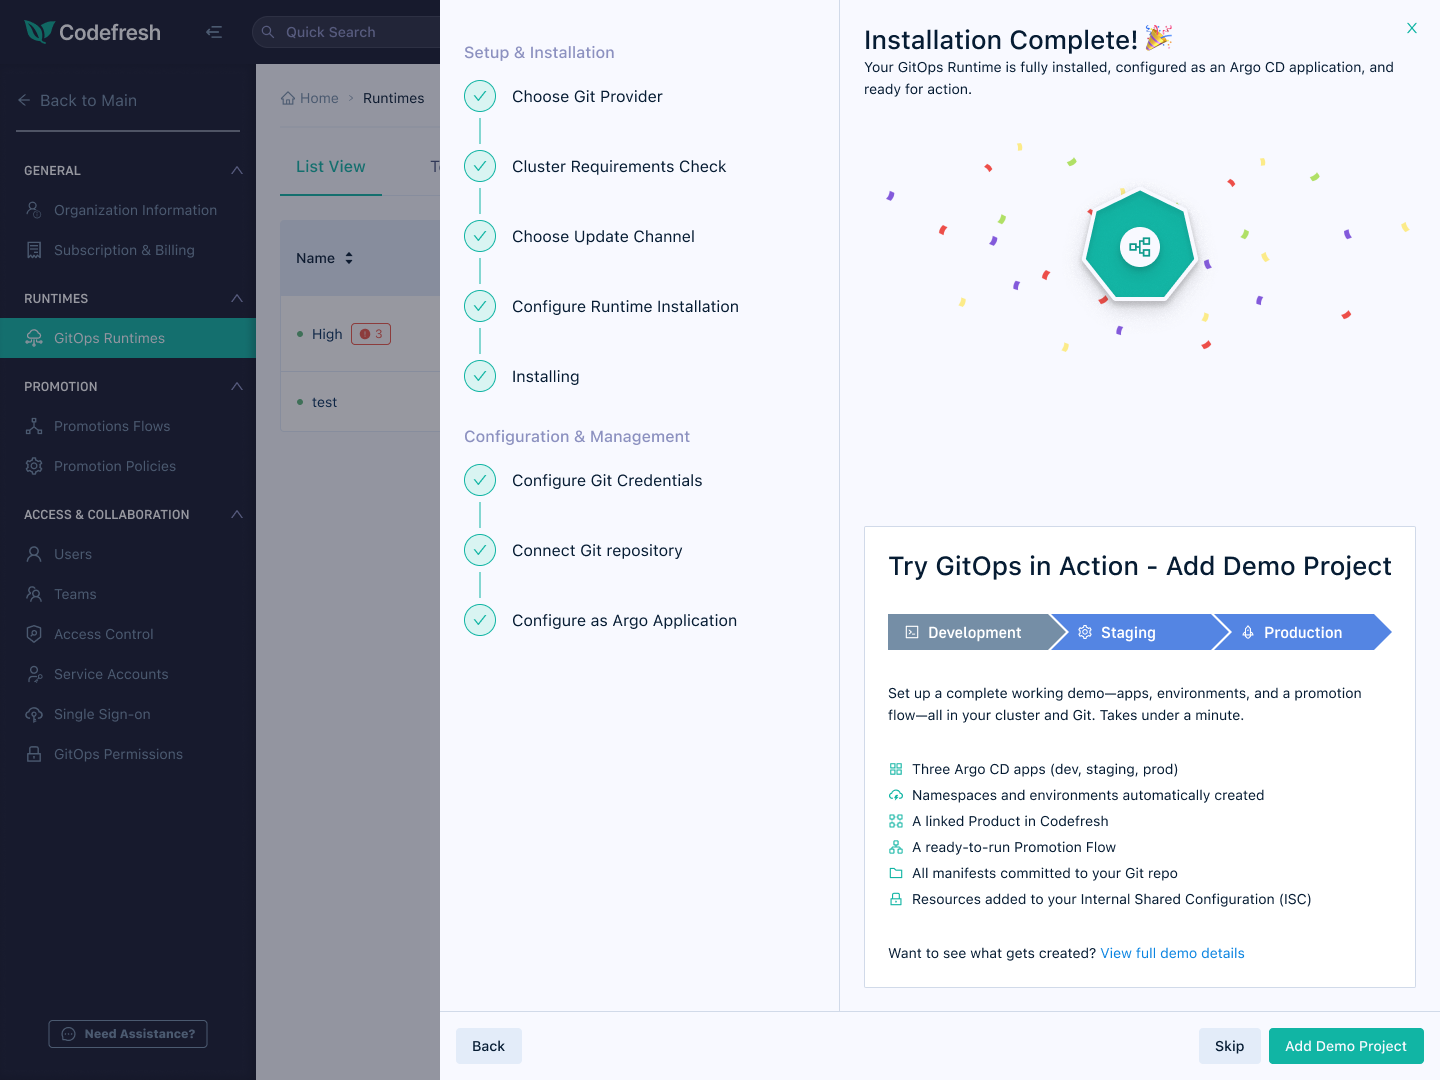1440x1080 pixels.
Task: Collapse the RUNTIMES section
Action: click(237, 298)
